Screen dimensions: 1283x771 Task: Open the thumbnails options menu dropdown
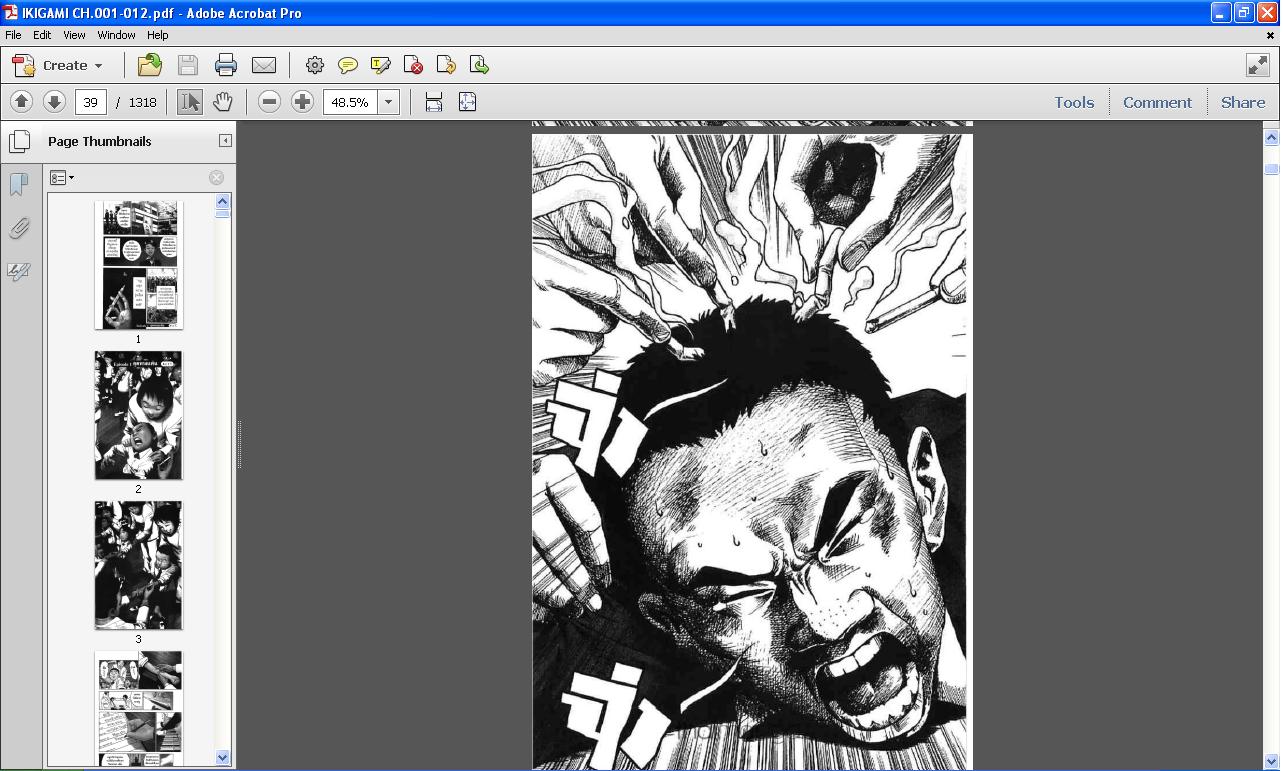pyautogui.click(x=62, y=178)
